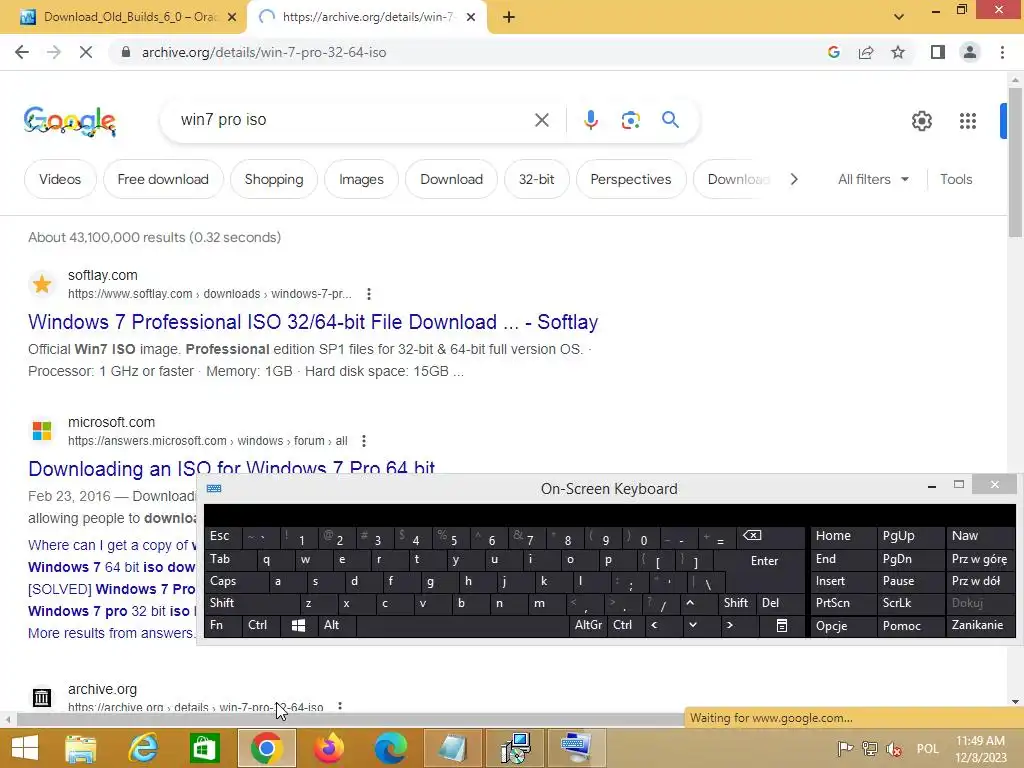Click the context menu key on the keyboard
Viewport: 1024px width, 768px height.
[x=781, y=626]
